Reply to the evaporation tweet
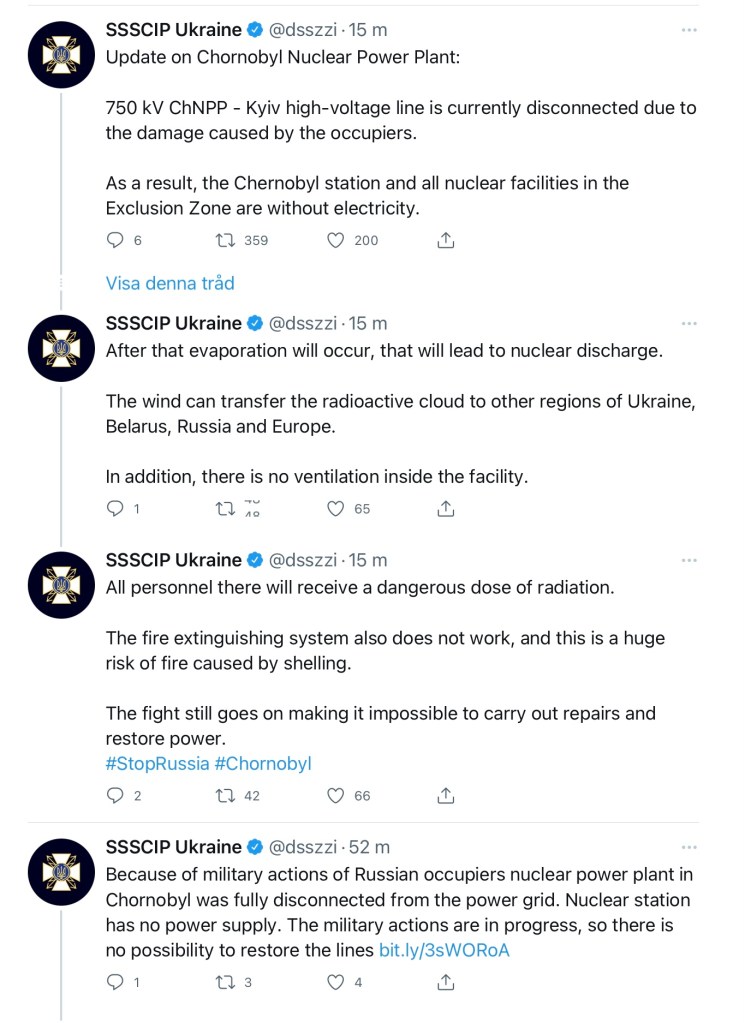 pos(116,508)
